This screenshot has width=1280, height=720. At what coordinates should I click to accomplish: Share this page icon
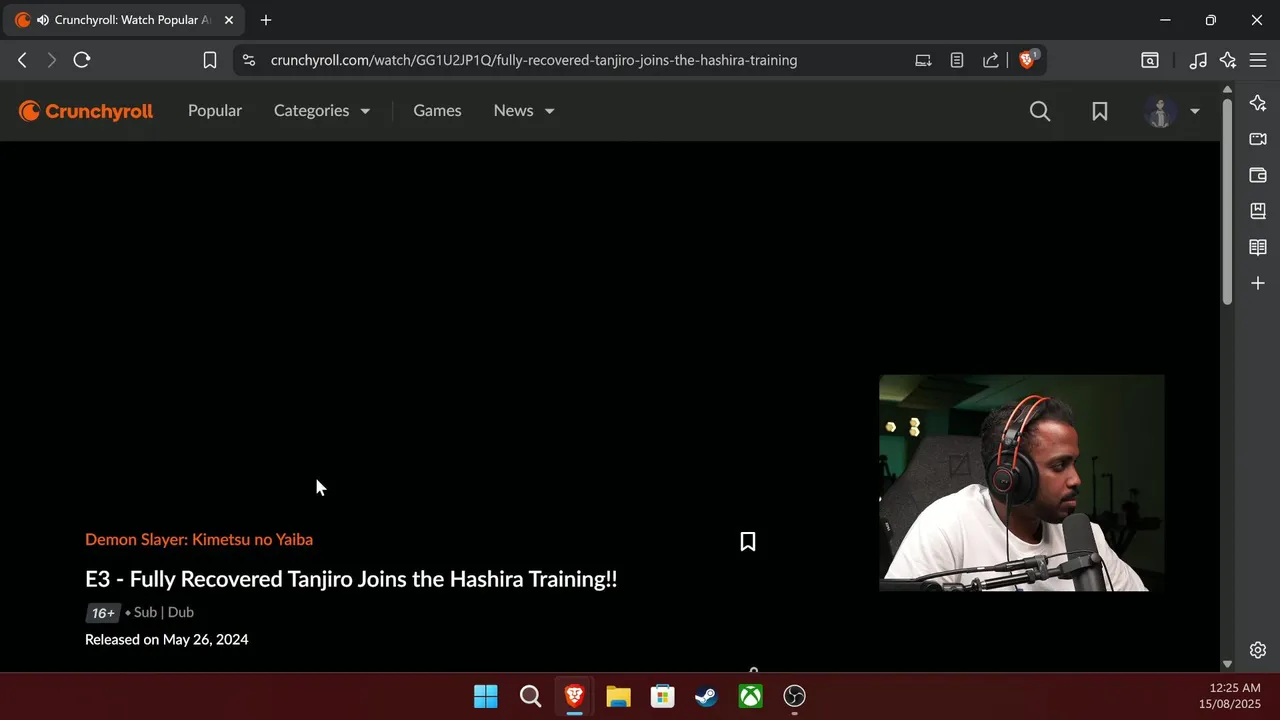click(991, 60)
